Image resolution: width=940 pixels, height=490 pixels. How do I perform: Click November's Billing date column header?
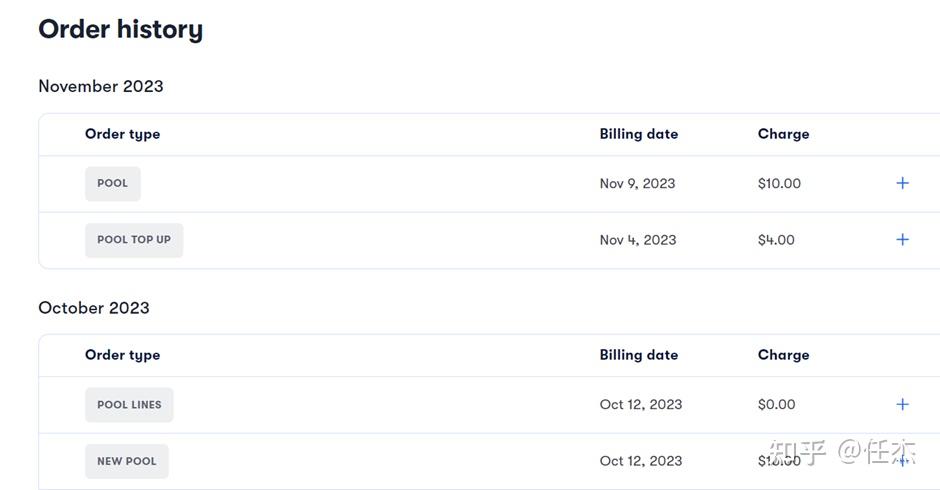[x=638, y=134]
